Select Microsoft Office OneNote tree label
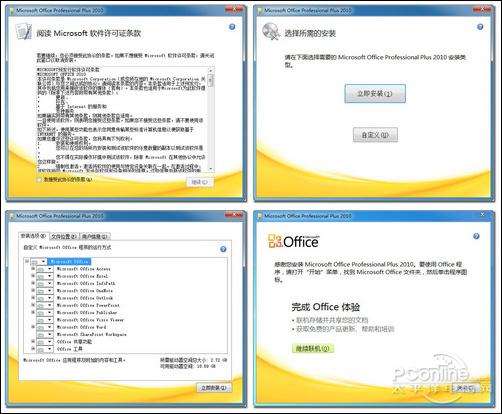This screenshot has width=502, height=414. click(x=85, y=291)
